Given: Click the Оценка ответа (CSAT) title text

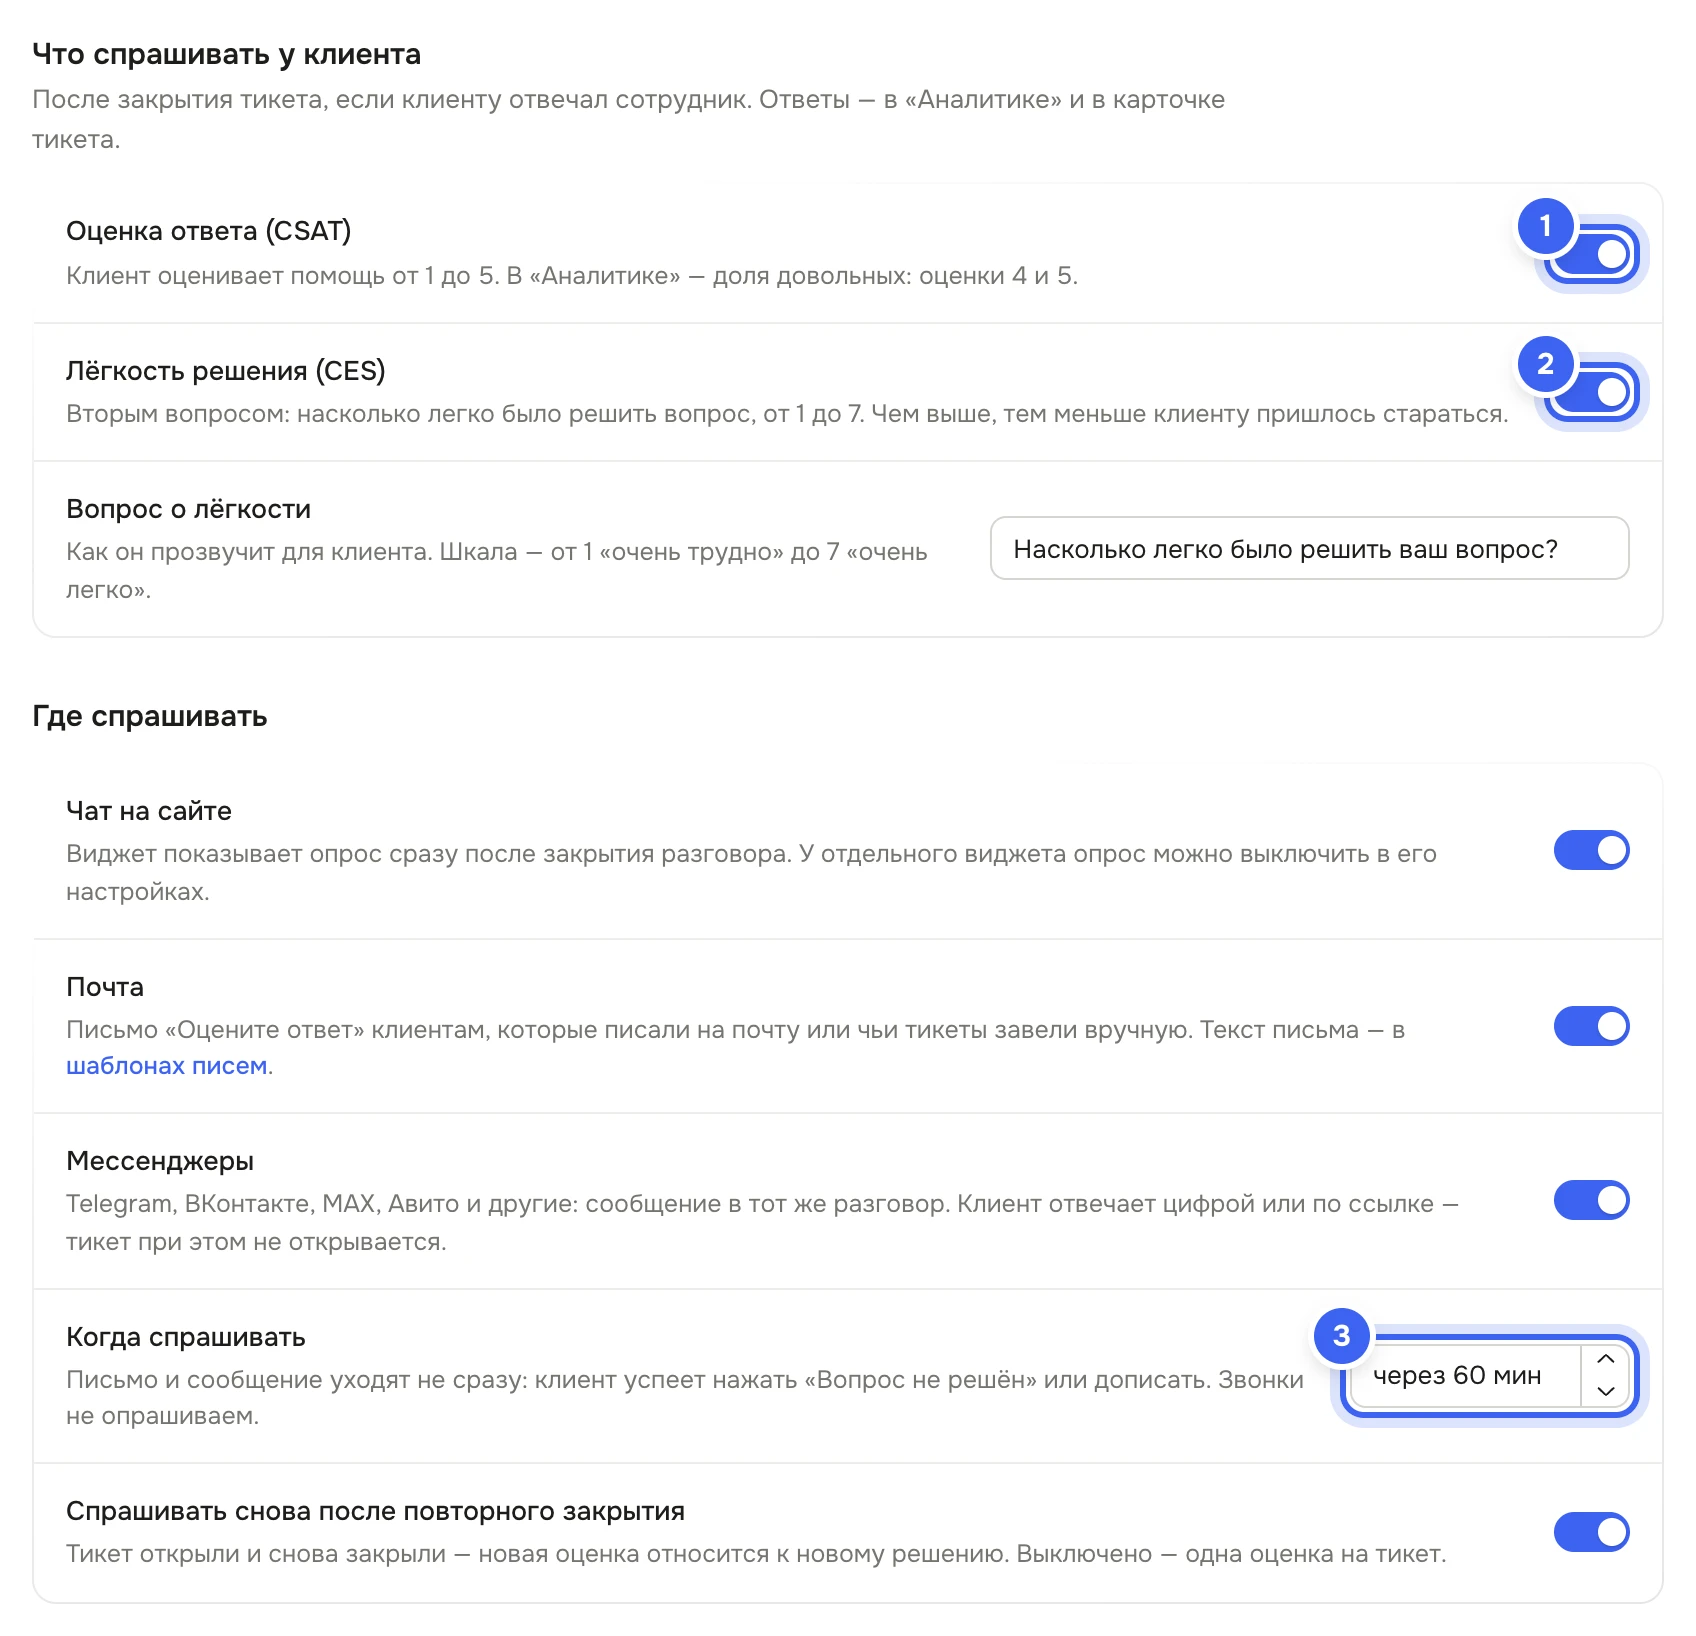Looking at the screenshot, I should click(x=209, y=231).
